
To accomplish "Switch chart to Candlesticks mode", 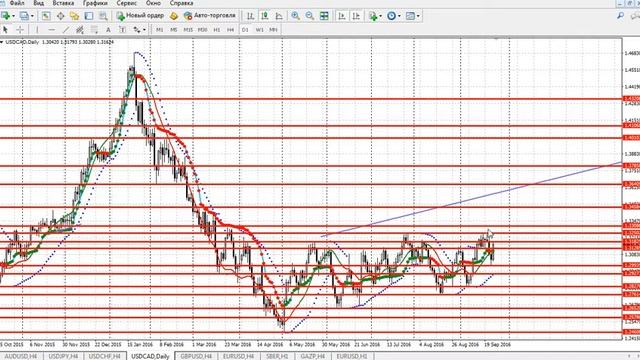I will (264, 16).
